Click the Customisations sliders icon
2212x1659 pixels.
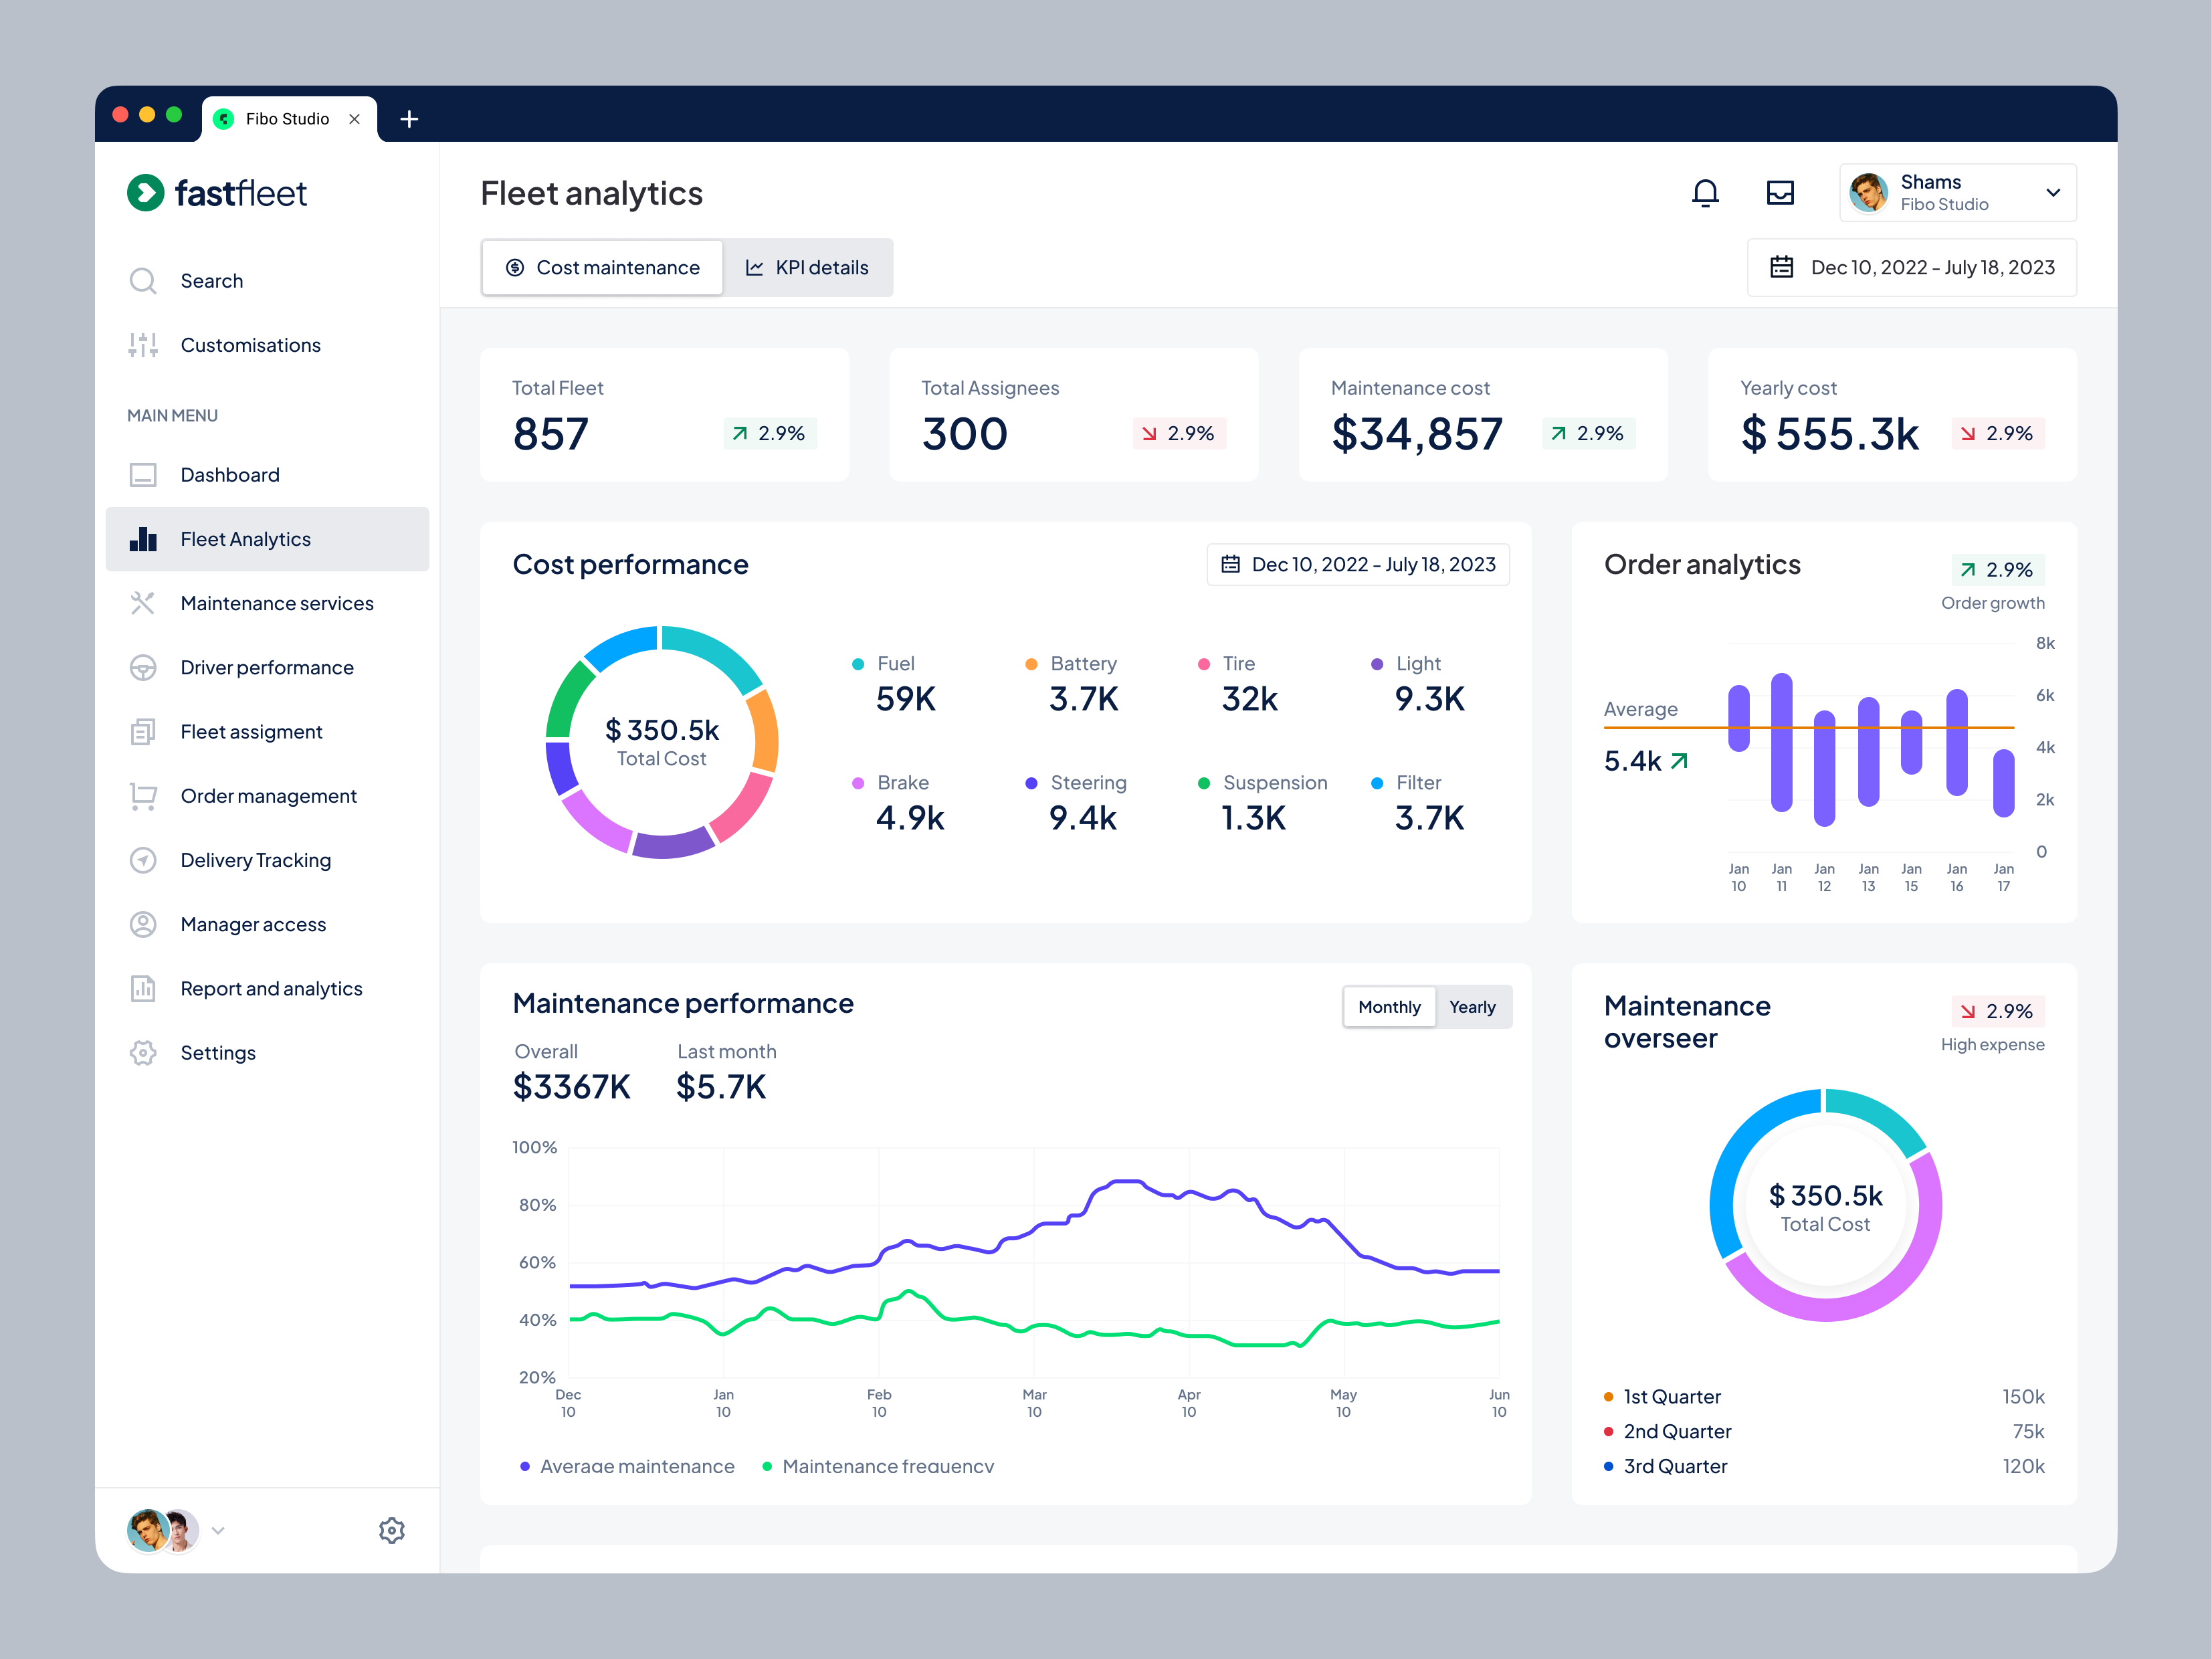click(x=143, y=345)
